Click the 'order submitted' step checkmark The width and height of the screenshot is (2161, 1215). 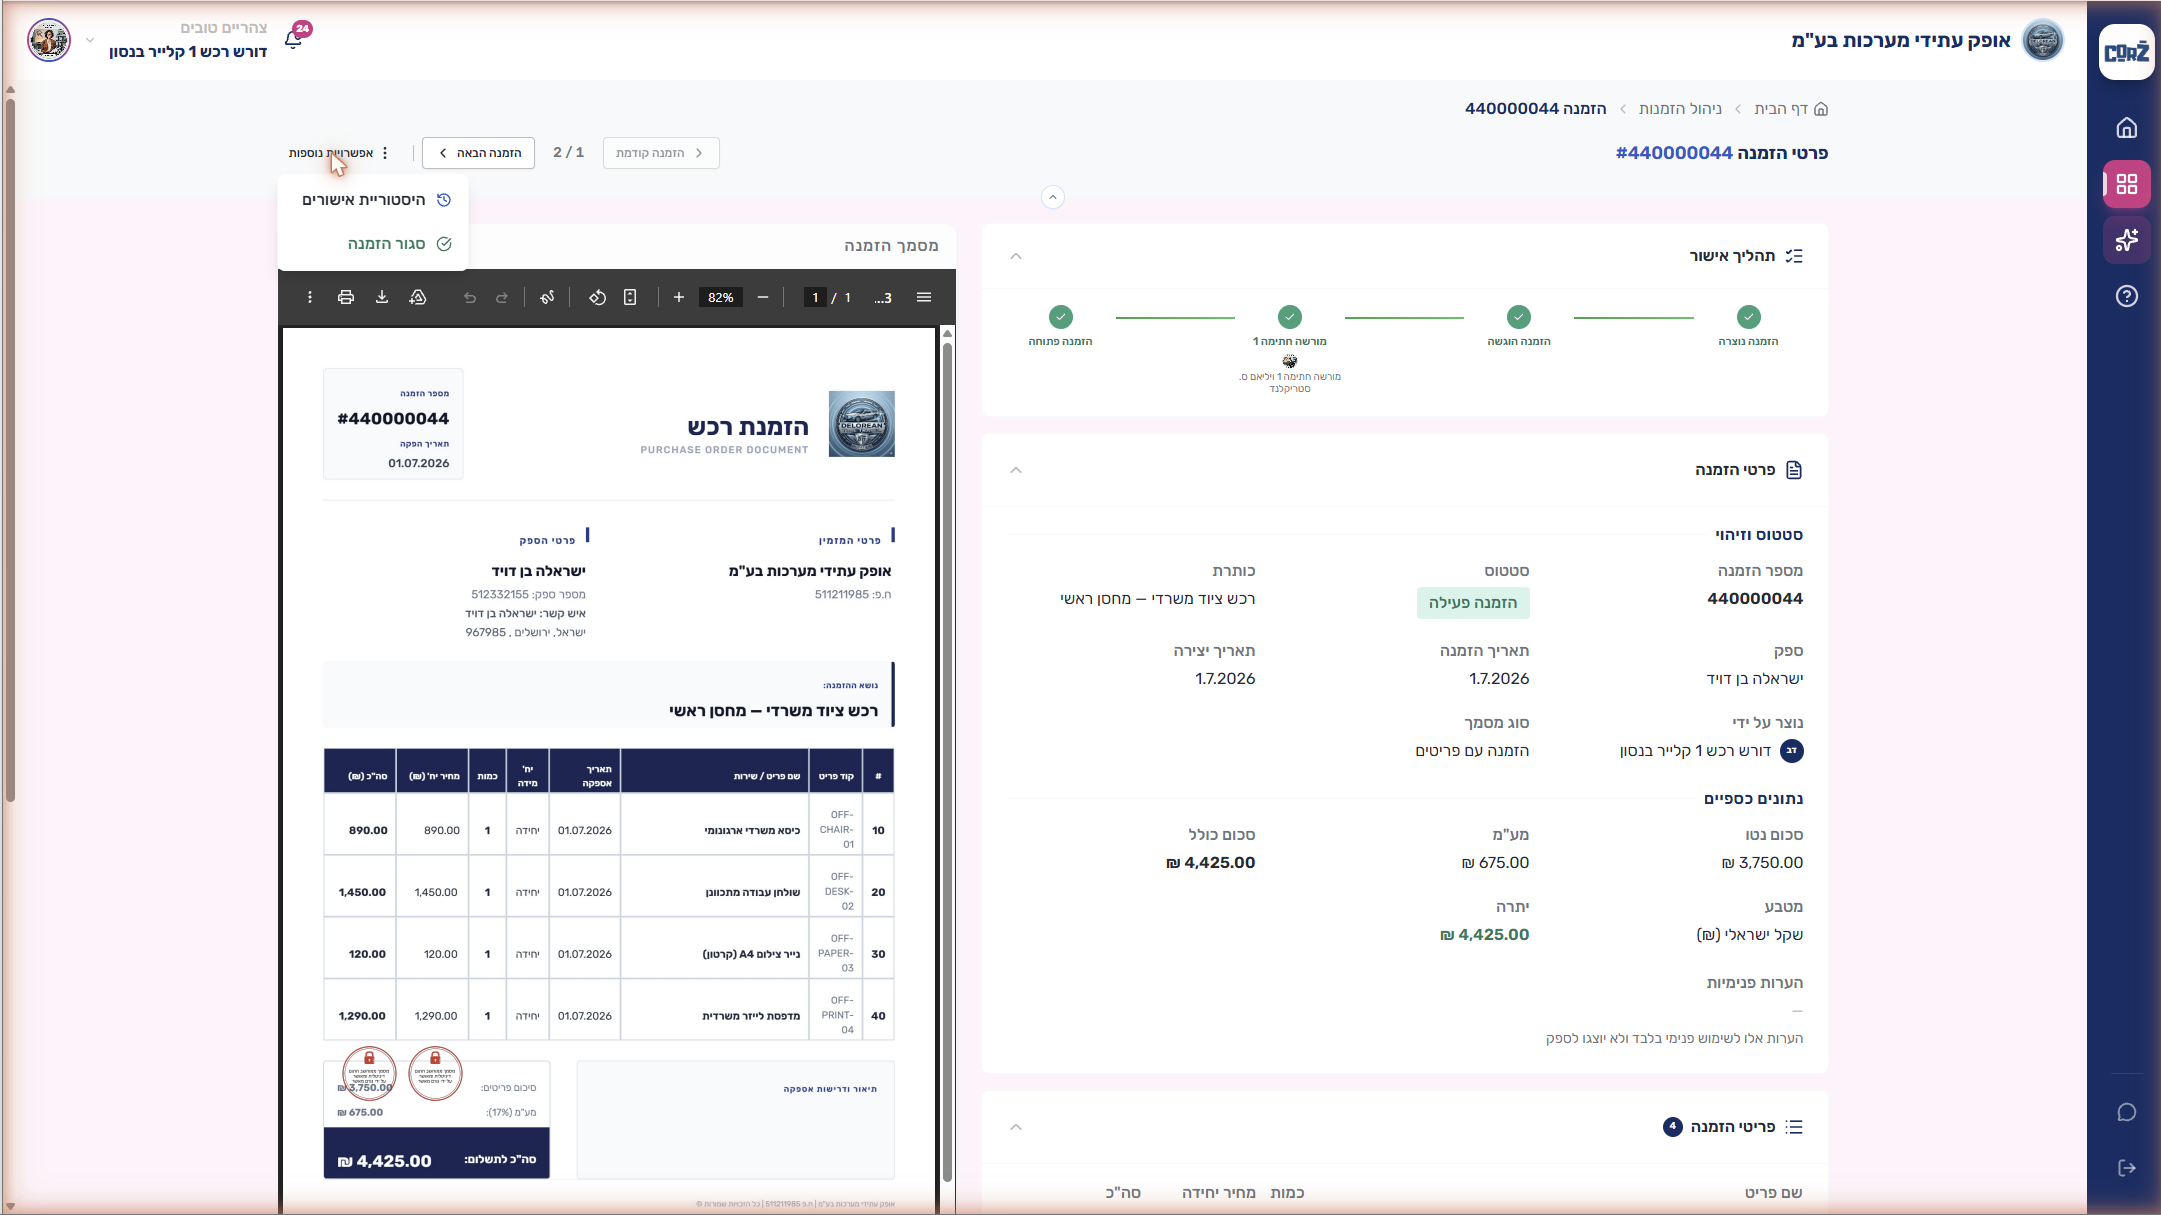(1519, 317)
